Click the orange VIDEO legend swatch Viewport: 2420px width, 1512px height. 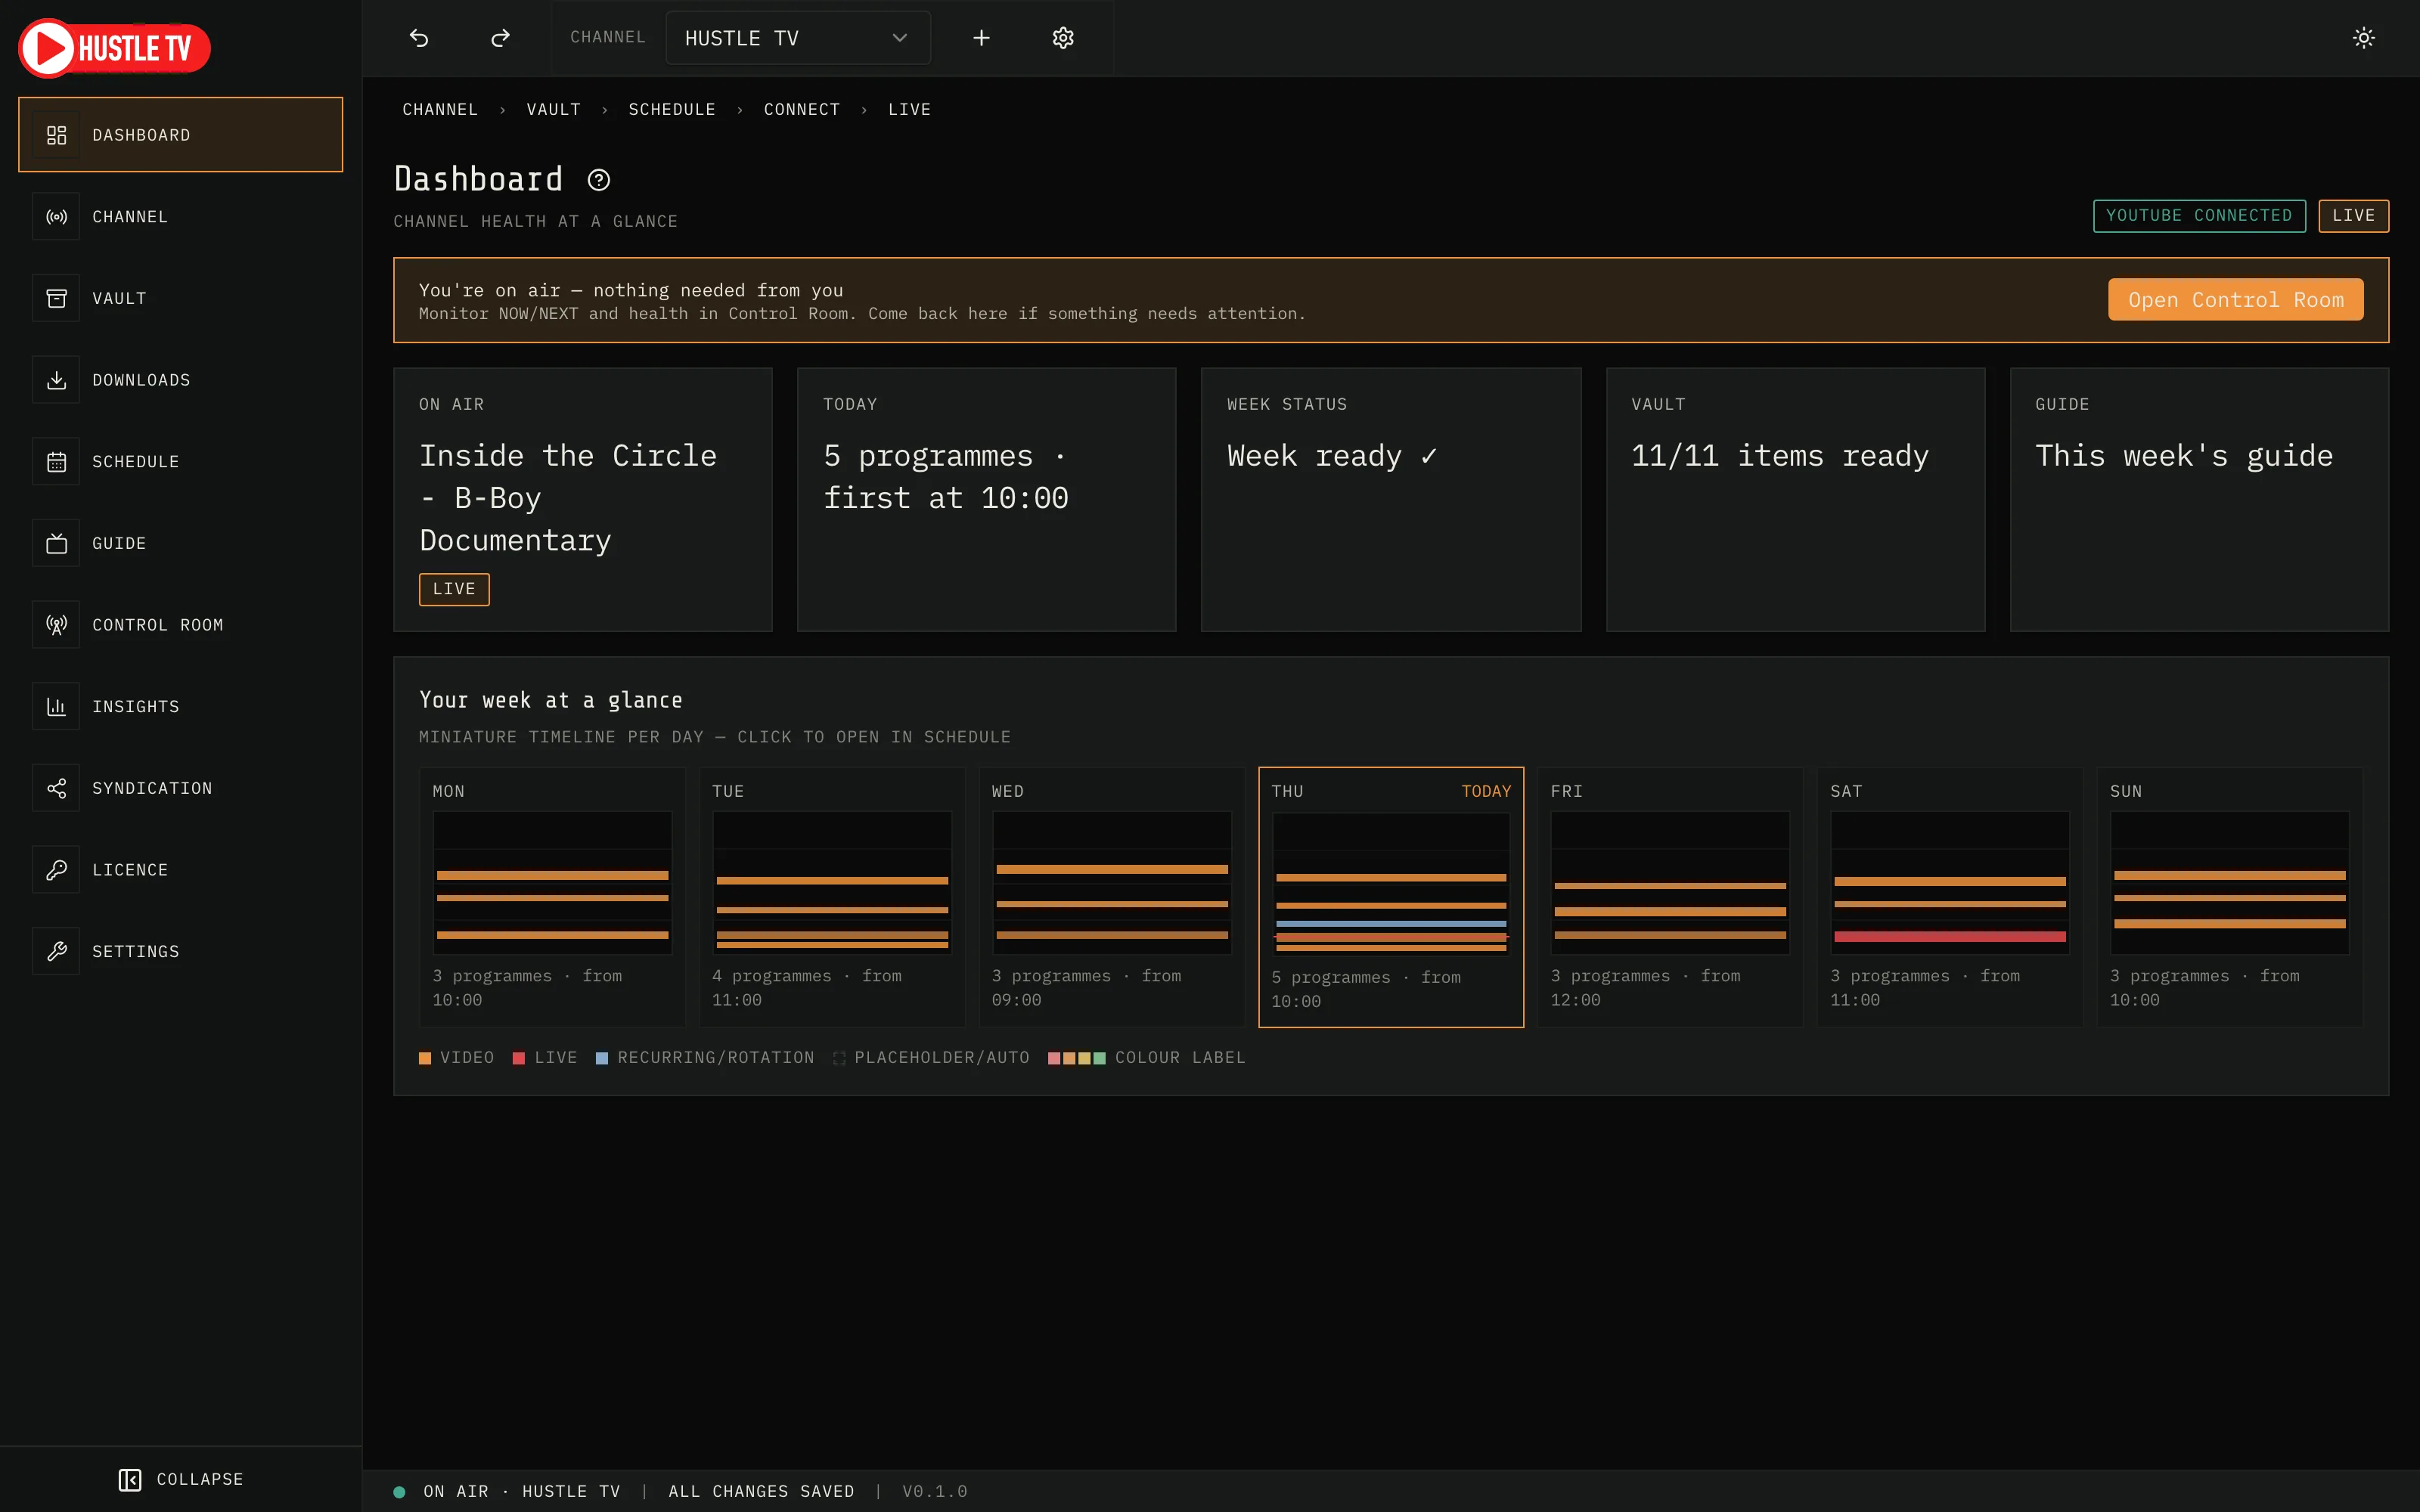point(425,1058)
